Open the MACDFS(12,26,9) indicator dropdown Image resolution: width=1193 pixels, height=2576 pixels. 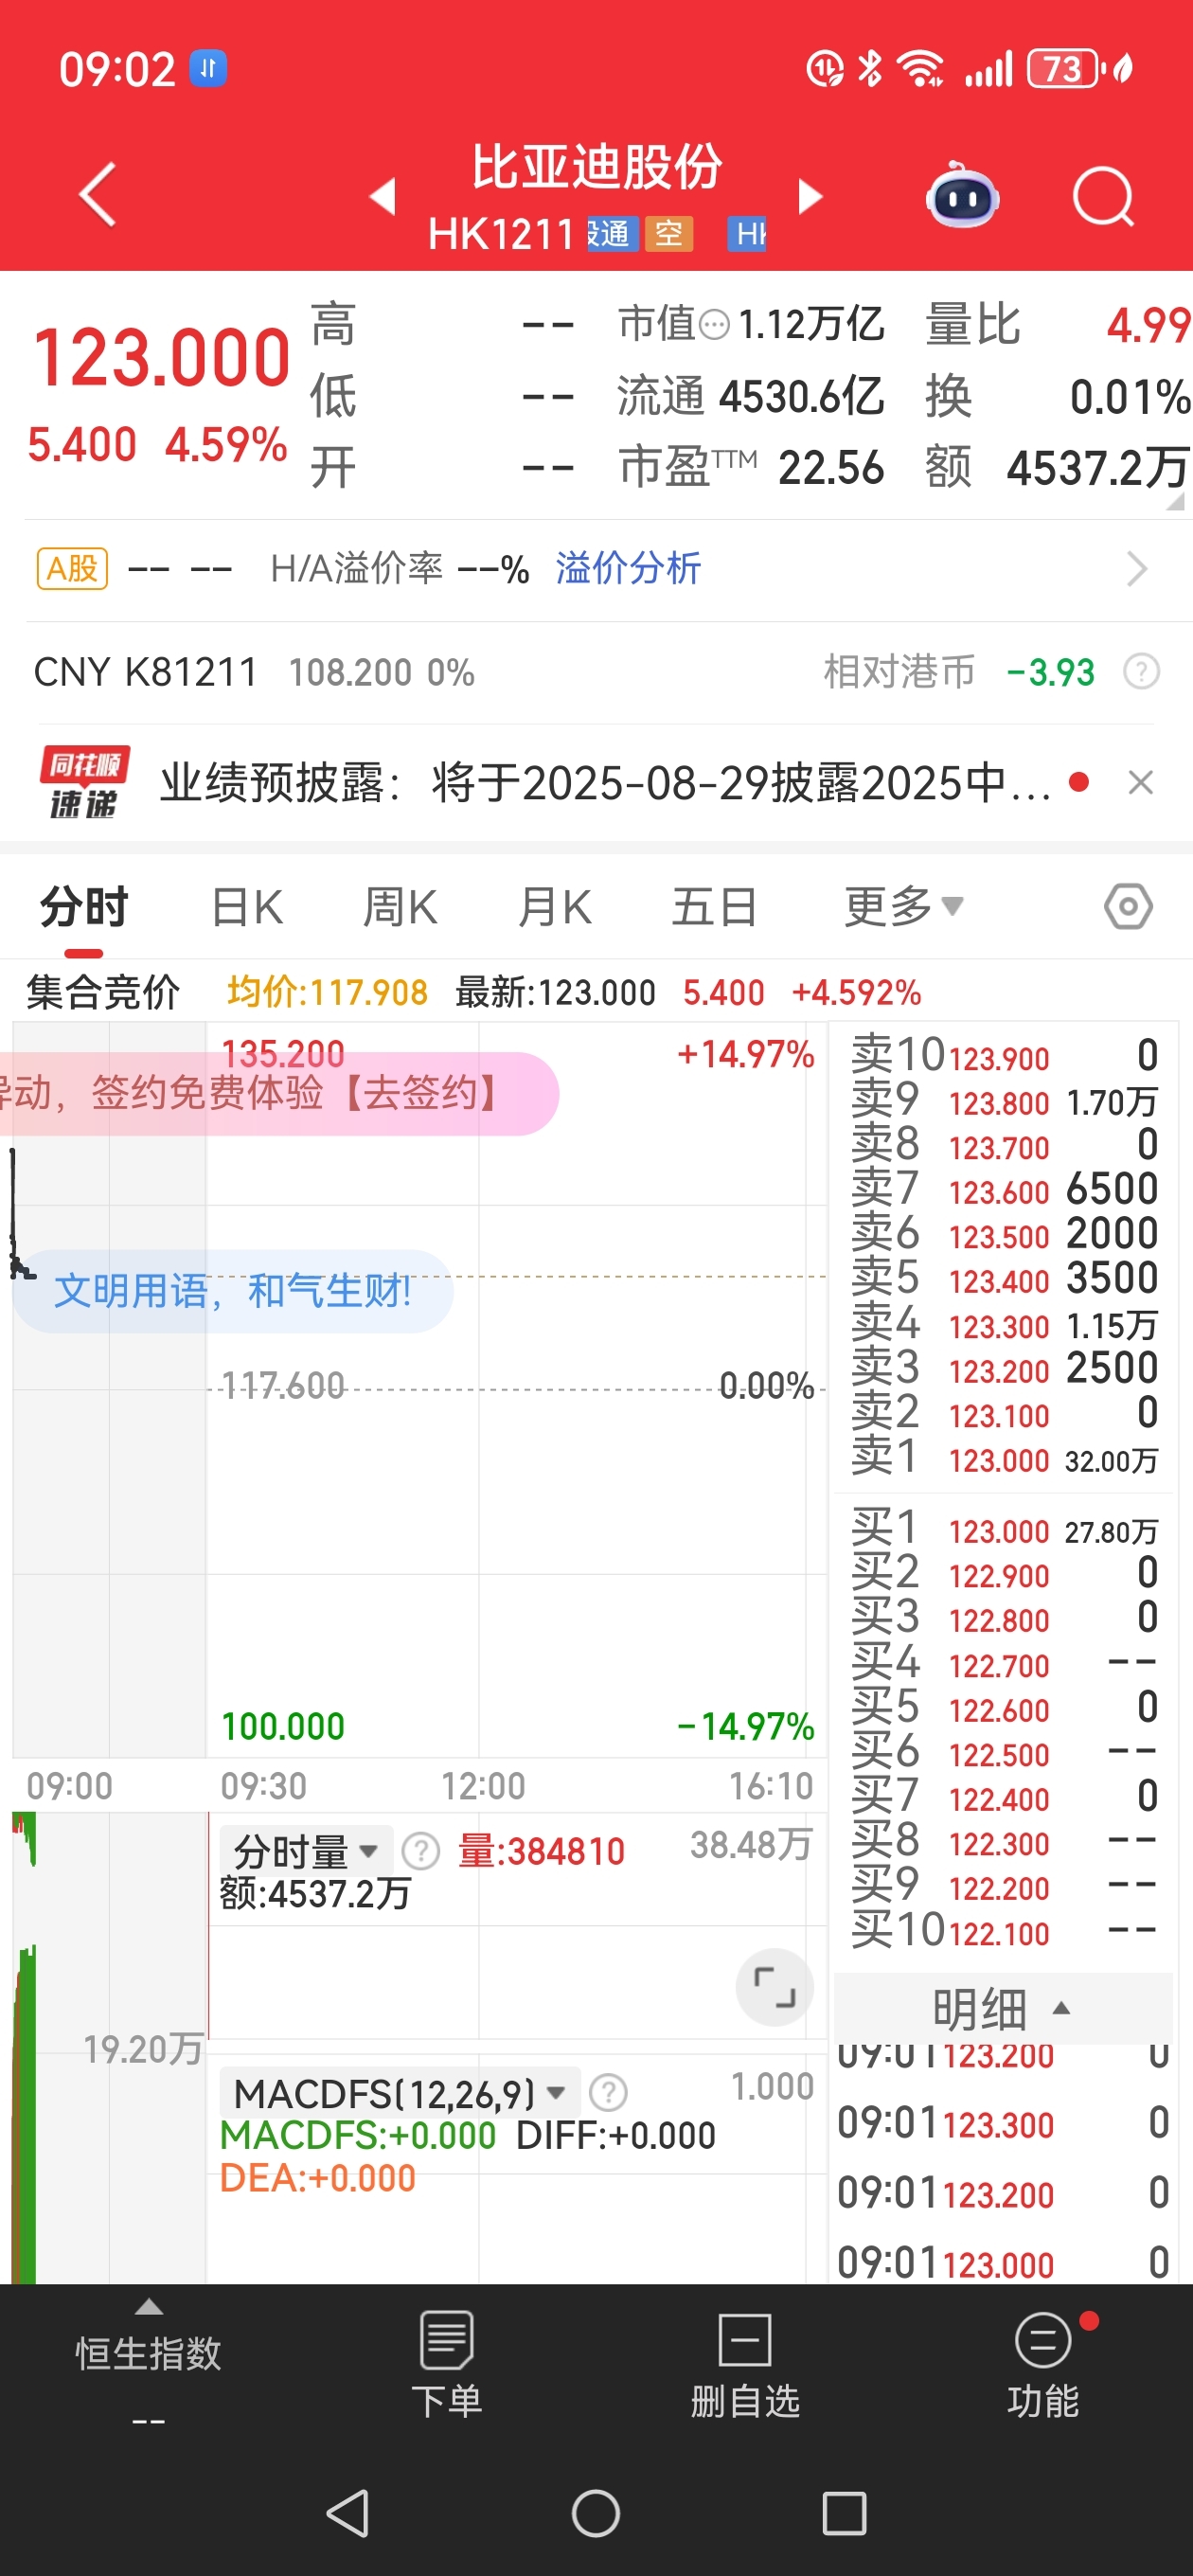click(x=400, y=2093)
